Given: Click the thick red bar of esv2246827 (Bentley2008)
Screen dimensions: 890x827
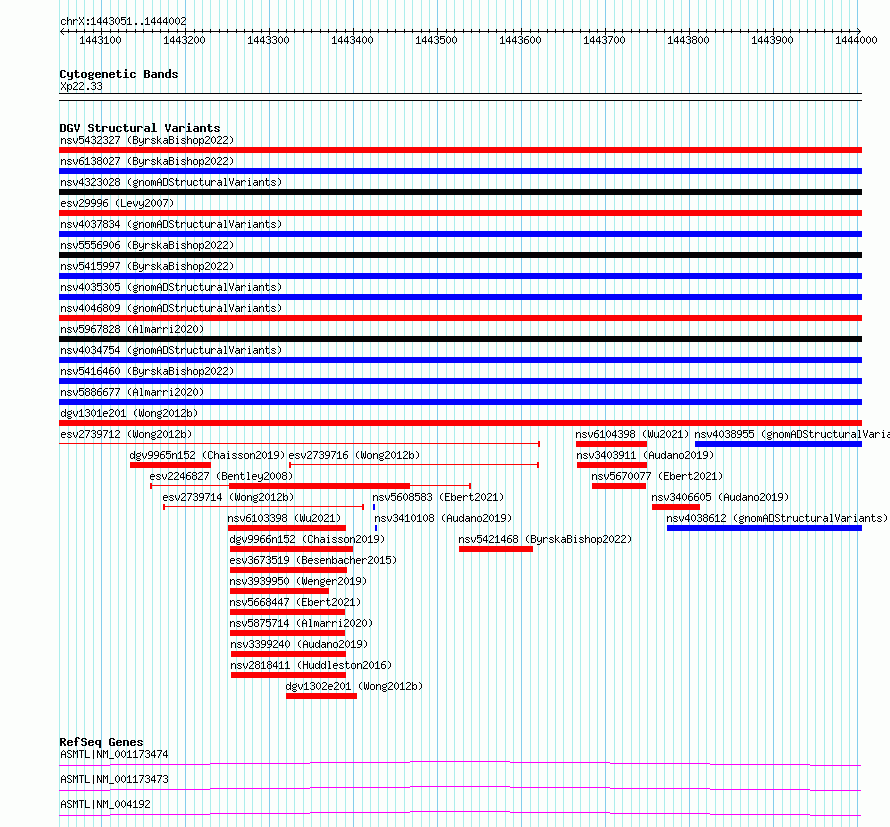Looking at the screenshot, I should 320,486.
